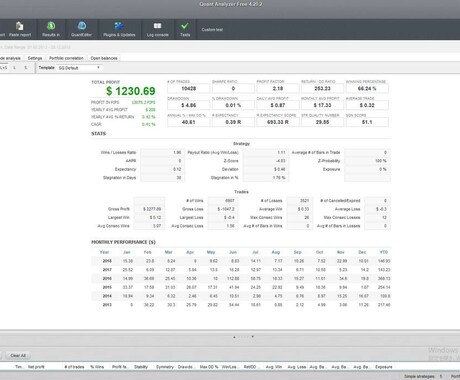Click average trade value $ 0.32
This screenshot has width=460, height=380.
(367, 105)
